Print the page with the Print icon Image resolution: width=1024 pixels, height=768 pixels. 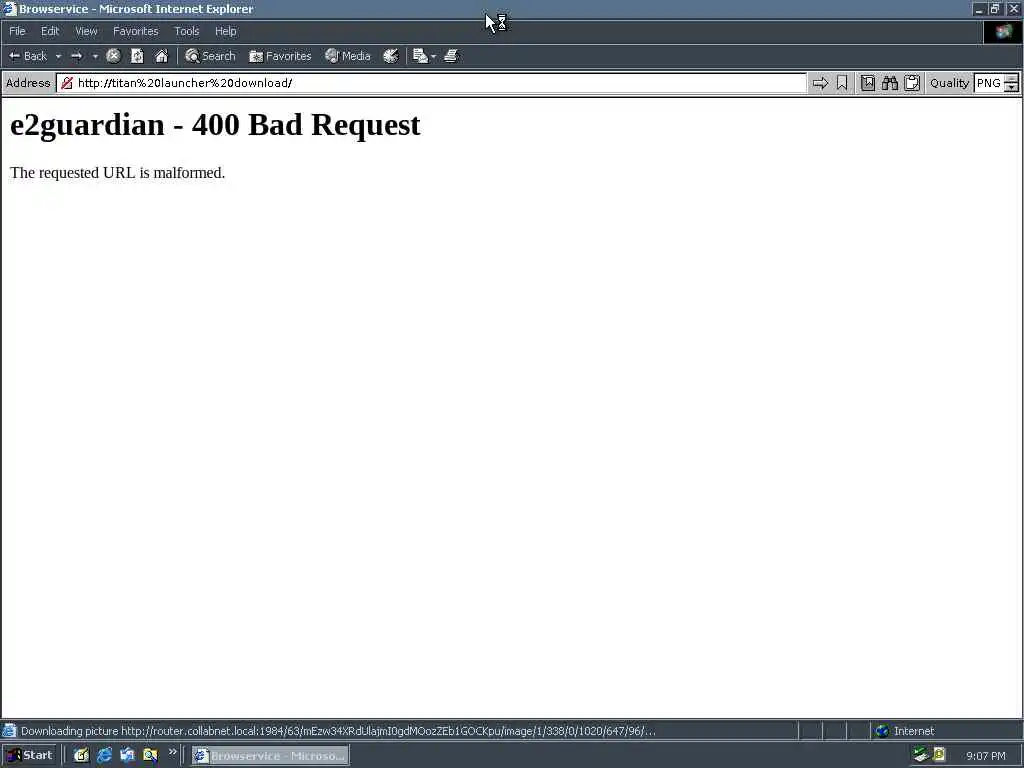click(x=451, y=56)
